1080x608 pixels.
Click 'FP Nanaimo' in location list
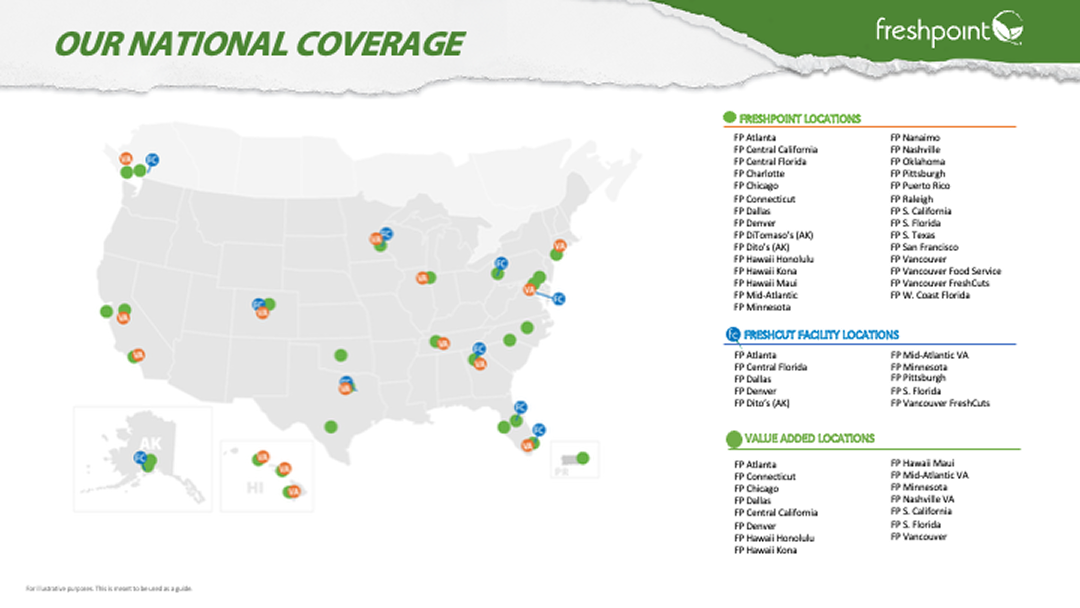pyautogui.click(x=915, y=138)
